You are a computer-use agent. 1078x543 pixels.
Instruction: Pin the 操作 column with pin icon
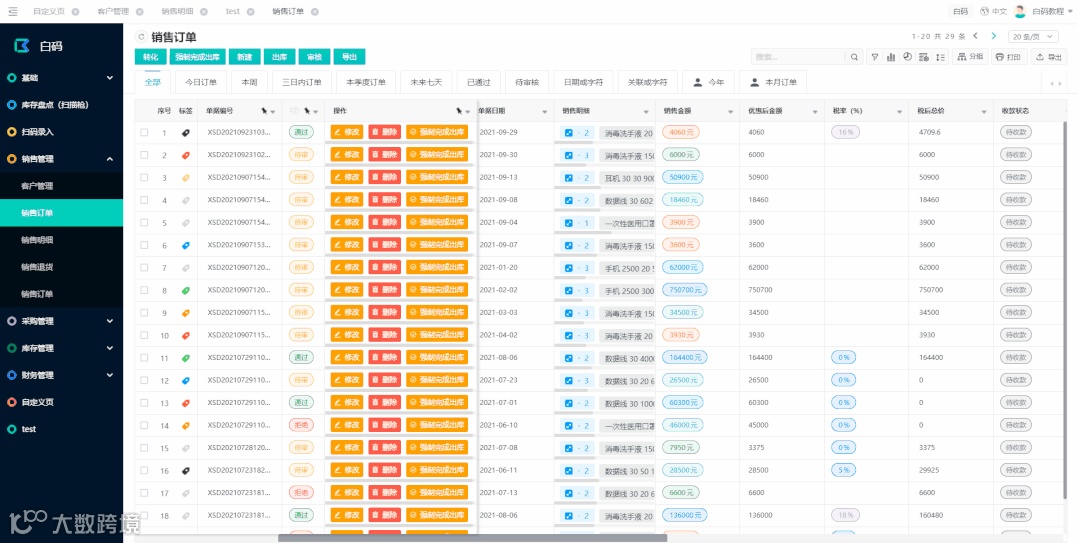(459, 111)
